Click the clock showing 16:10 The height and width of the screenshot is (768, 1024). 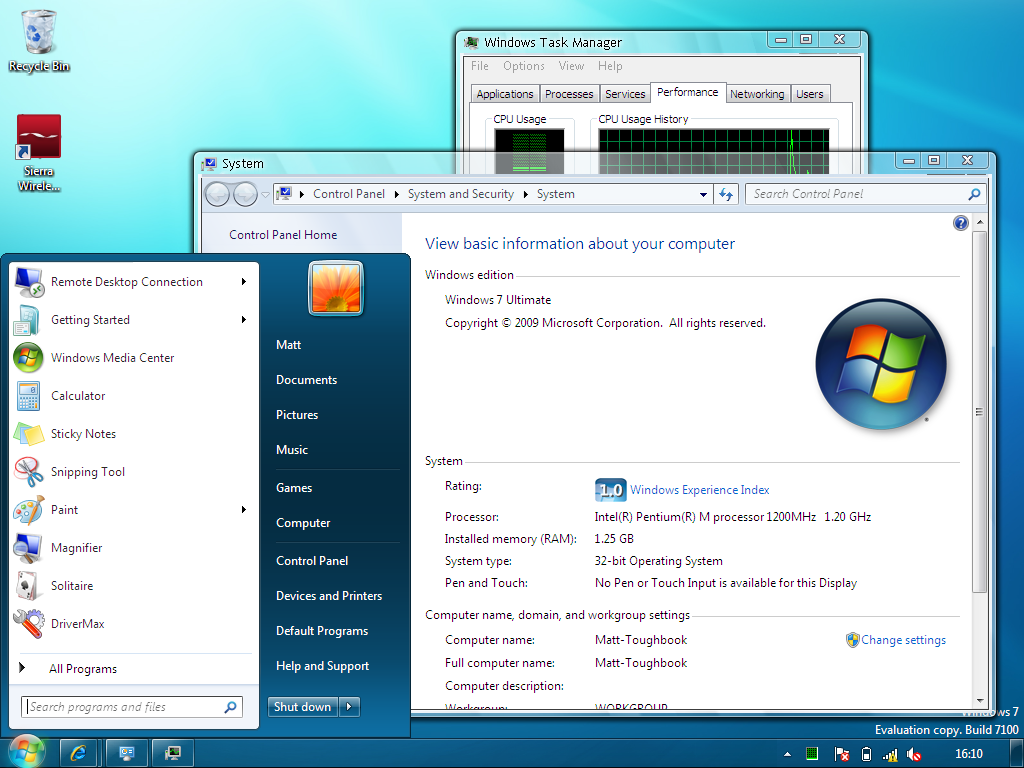968,754
